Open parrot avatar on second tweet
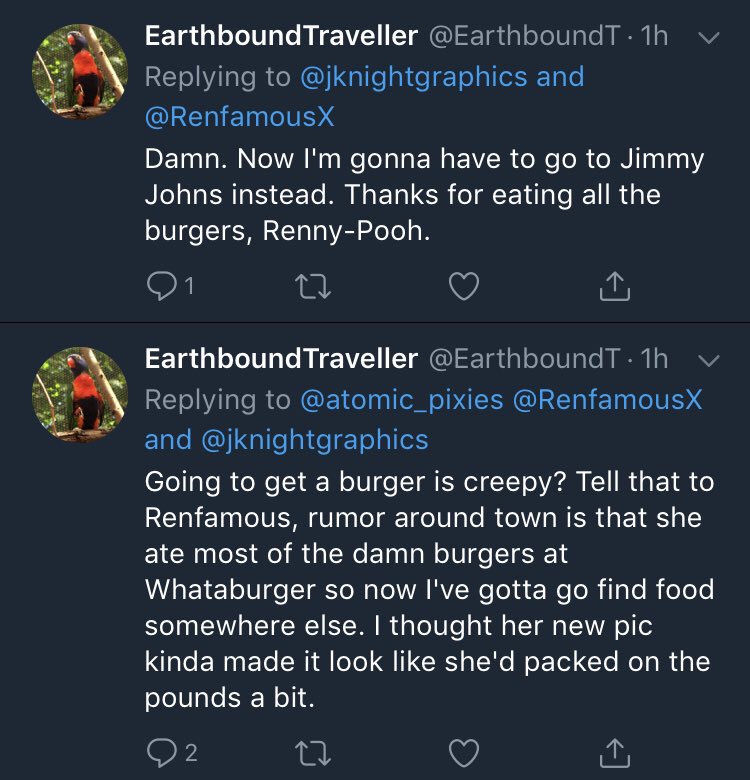750x780 pixels. (x=80, y=394)
